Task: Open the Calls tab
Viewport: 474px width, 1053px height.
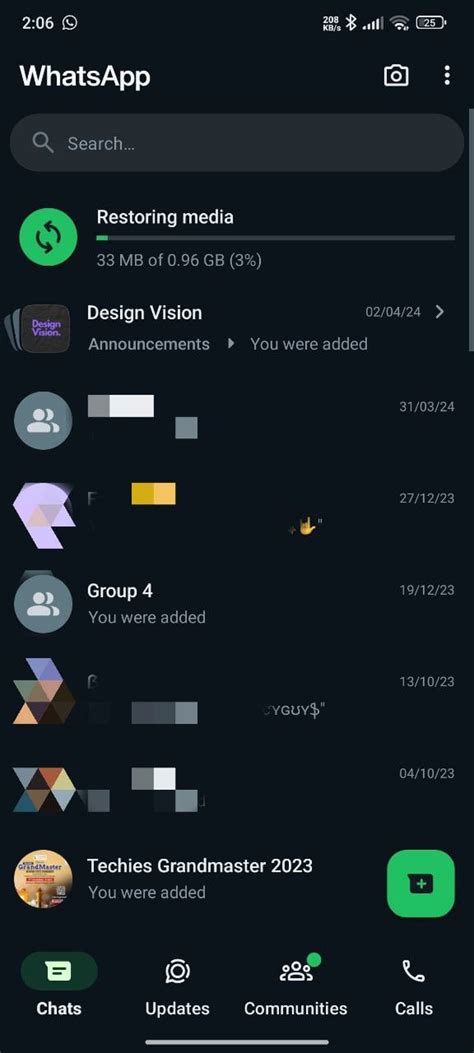Action: [414, 985]
